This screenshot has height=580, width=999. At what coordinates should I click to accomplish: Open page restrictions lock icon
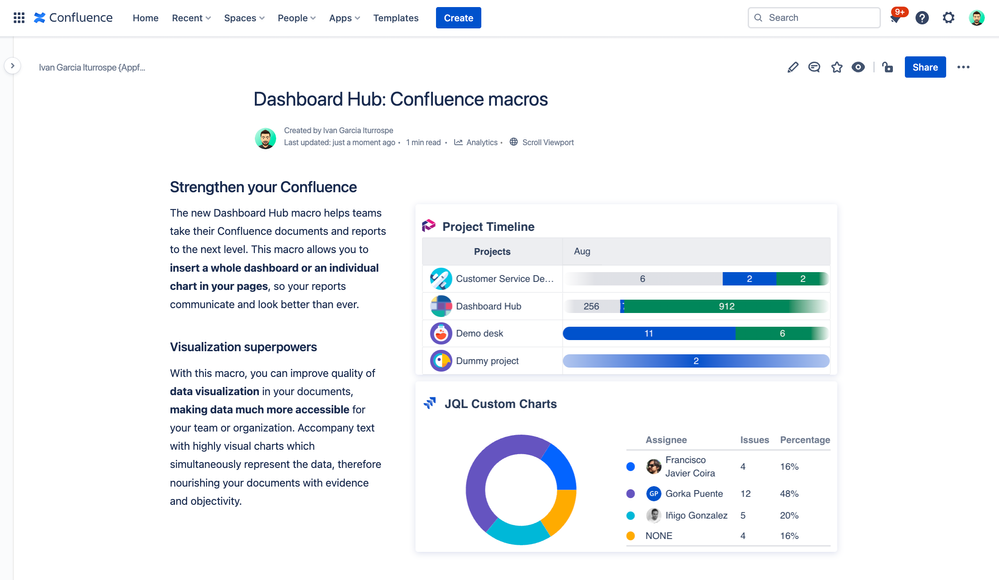click(x=888, y=67)
